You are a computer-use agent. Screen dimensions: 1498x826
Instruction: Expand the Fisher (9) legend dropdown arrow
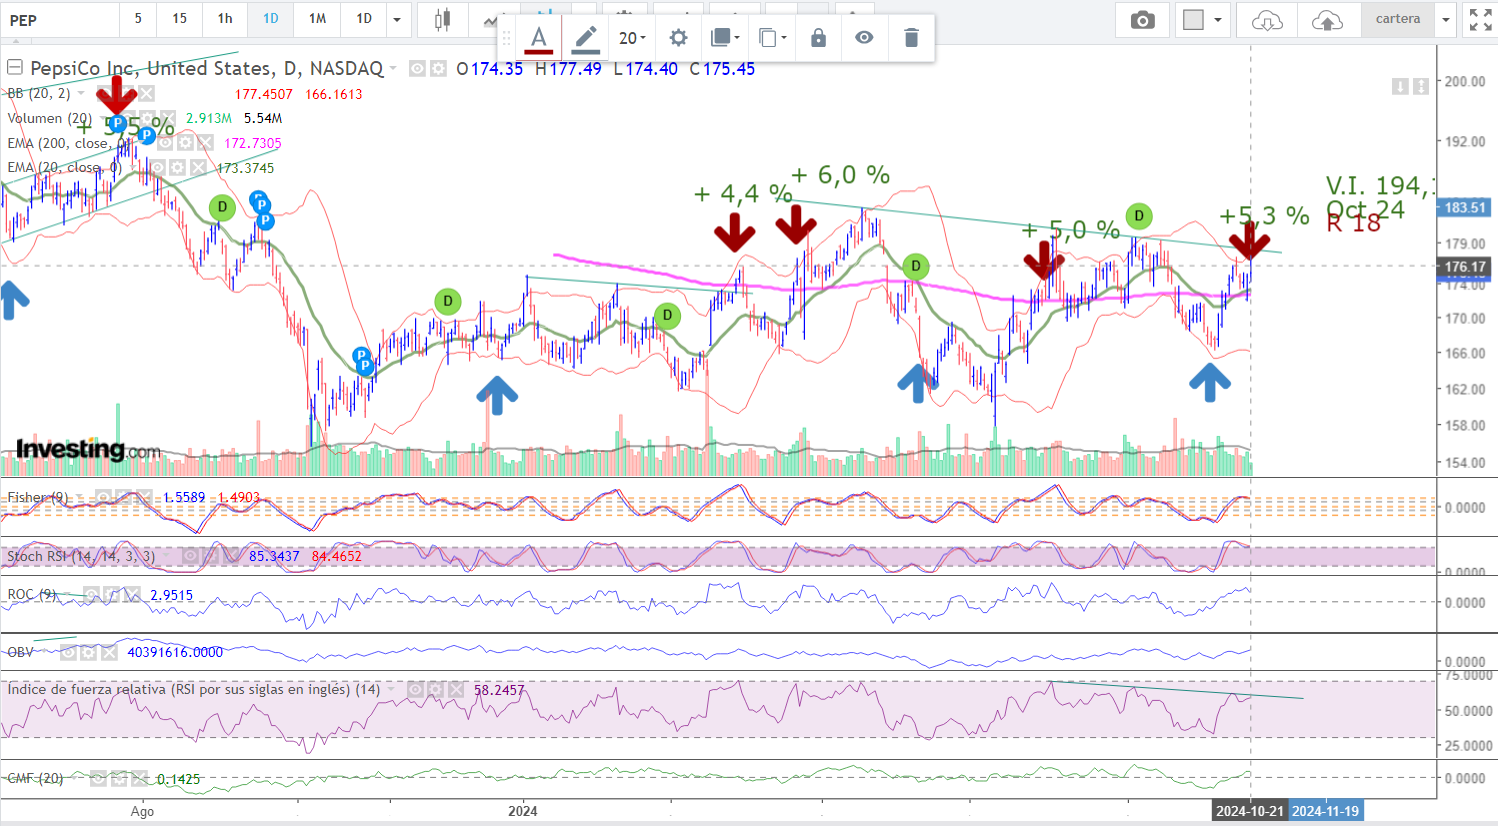(x=80, y=497)
